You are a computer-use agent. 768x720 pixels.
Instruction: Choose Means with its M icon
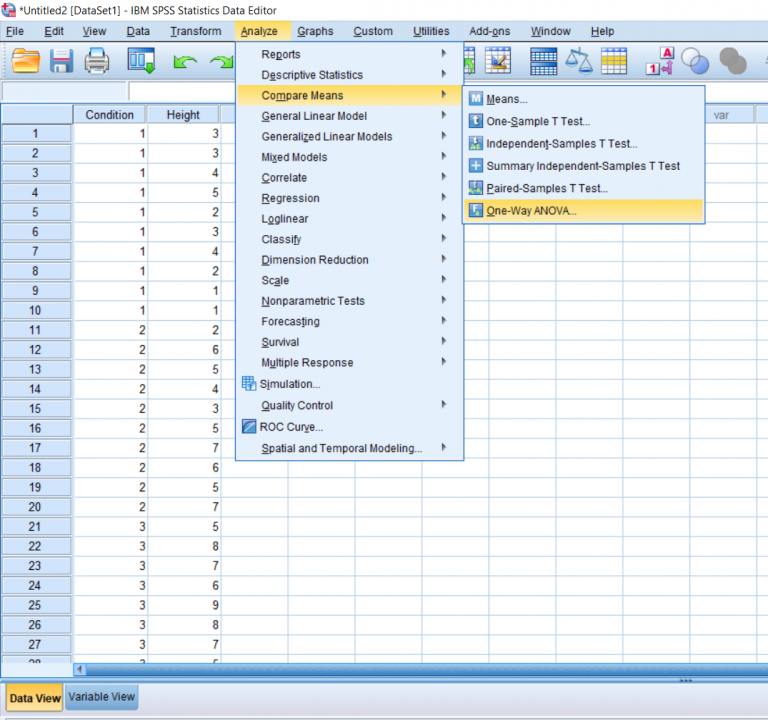(583, 99)
